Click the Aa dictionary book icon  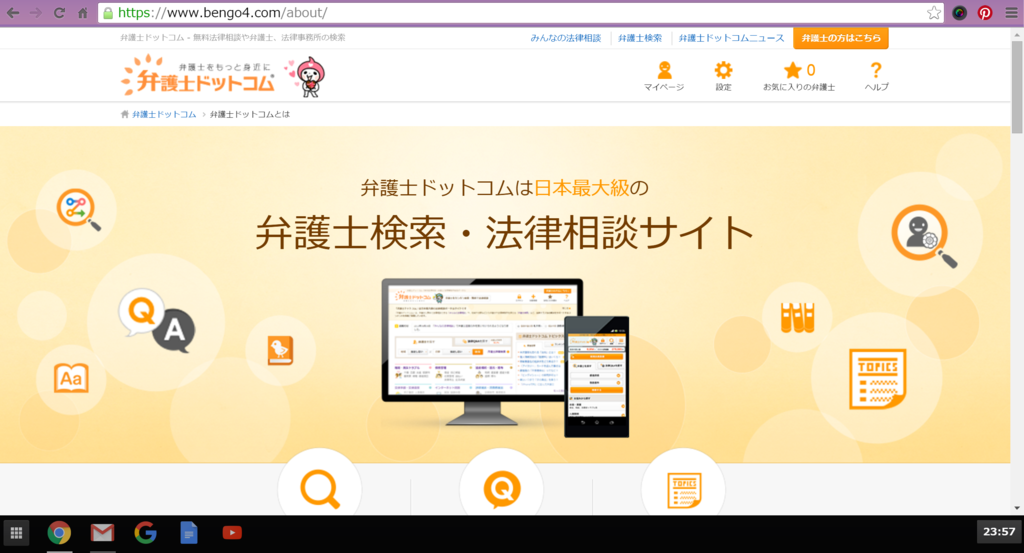[x=71, y=378]
